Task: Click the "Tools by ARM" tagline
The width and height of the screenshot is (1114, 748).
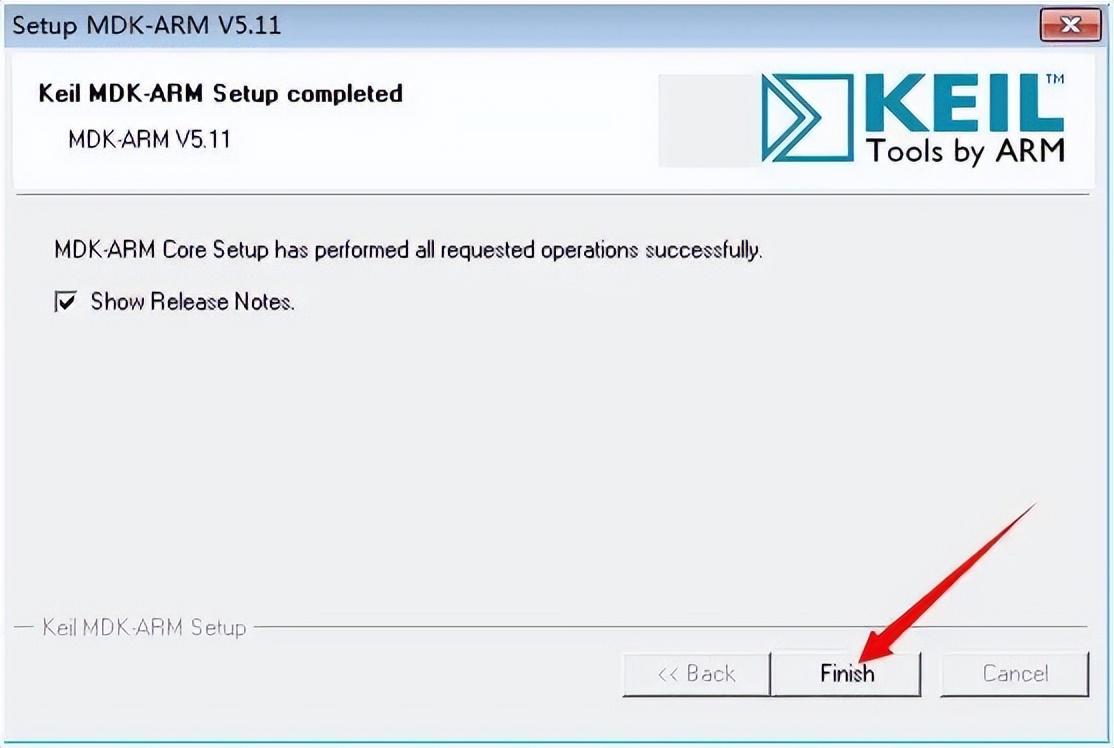Action: tap(965, 151)
